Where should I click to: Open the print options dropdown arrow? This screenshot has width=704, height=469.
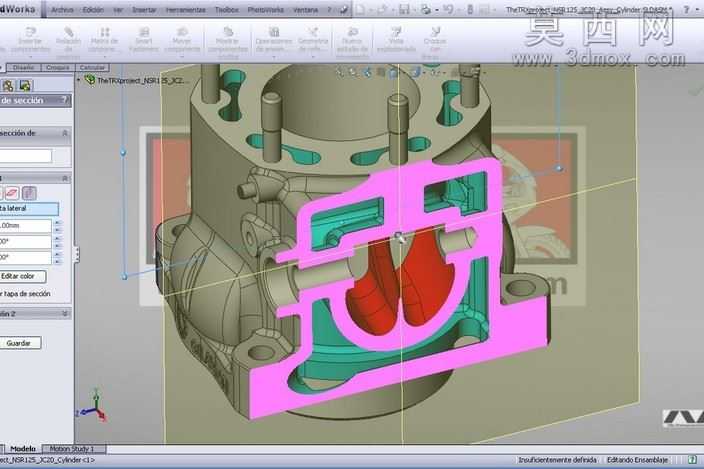(436, 10)
